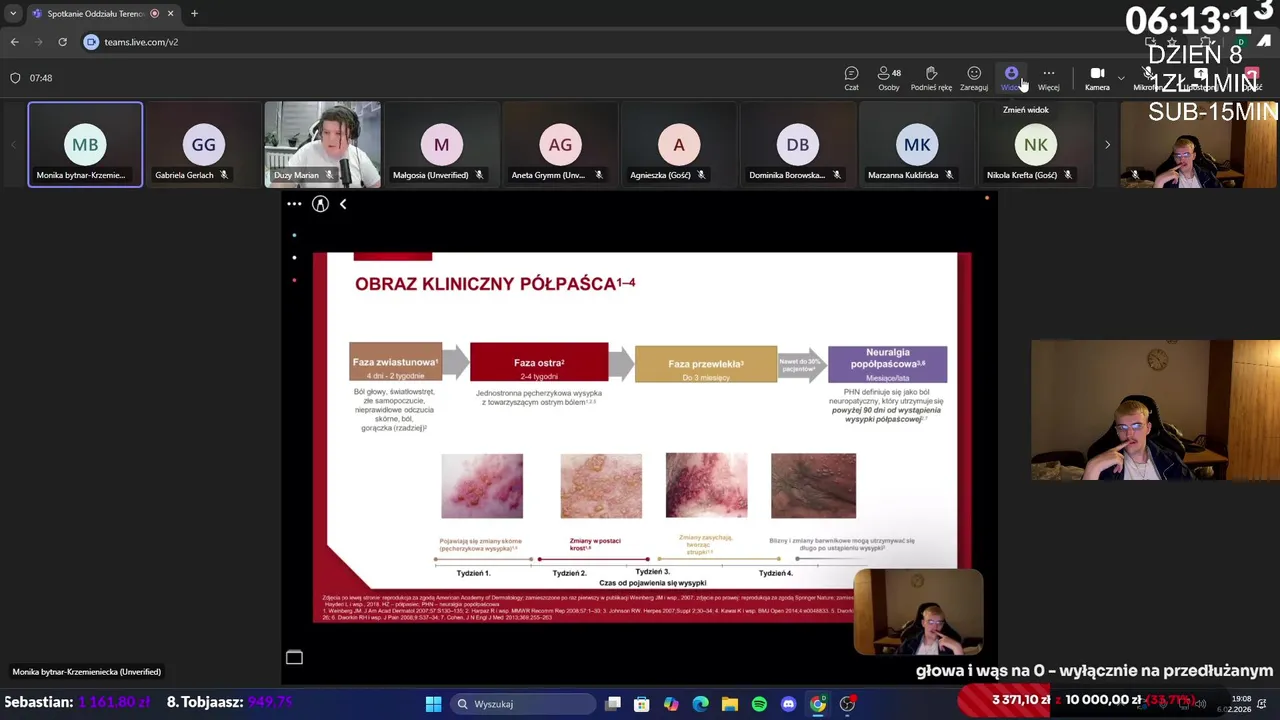The width and height of the screenshot is (1280, 720).
Task: Click the meeting shield security icon
Action: [15, 78]
